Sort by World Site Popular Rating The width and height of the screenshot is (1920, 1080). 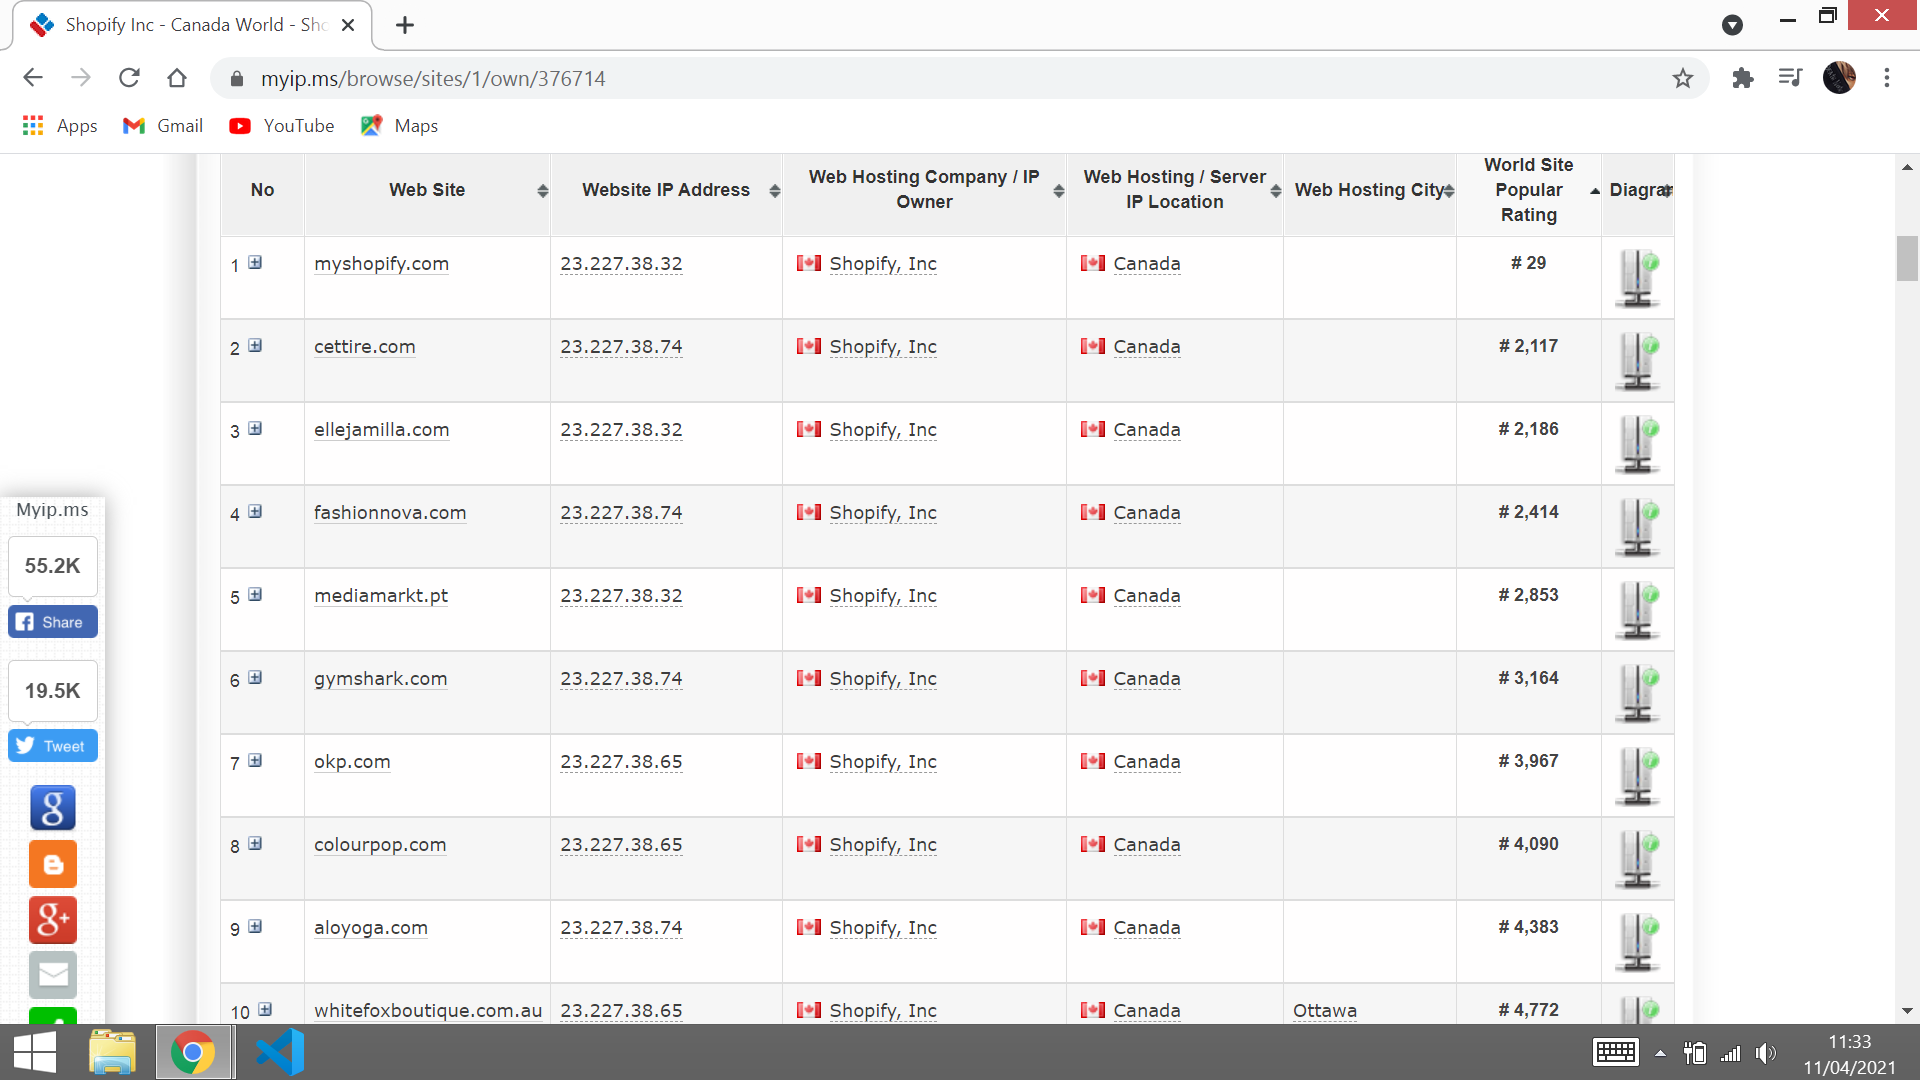pos(1594,190)
